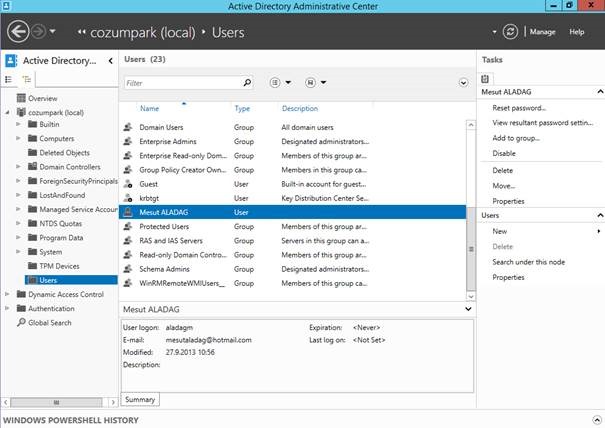Click the Move task
This screenshot has width=605, height=428.
504,186
